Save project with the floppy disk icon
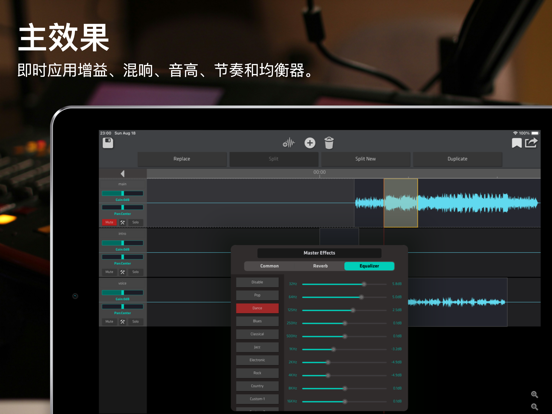Image resolution: width=552 pixels, height=414 pixels. pos(108,143)
